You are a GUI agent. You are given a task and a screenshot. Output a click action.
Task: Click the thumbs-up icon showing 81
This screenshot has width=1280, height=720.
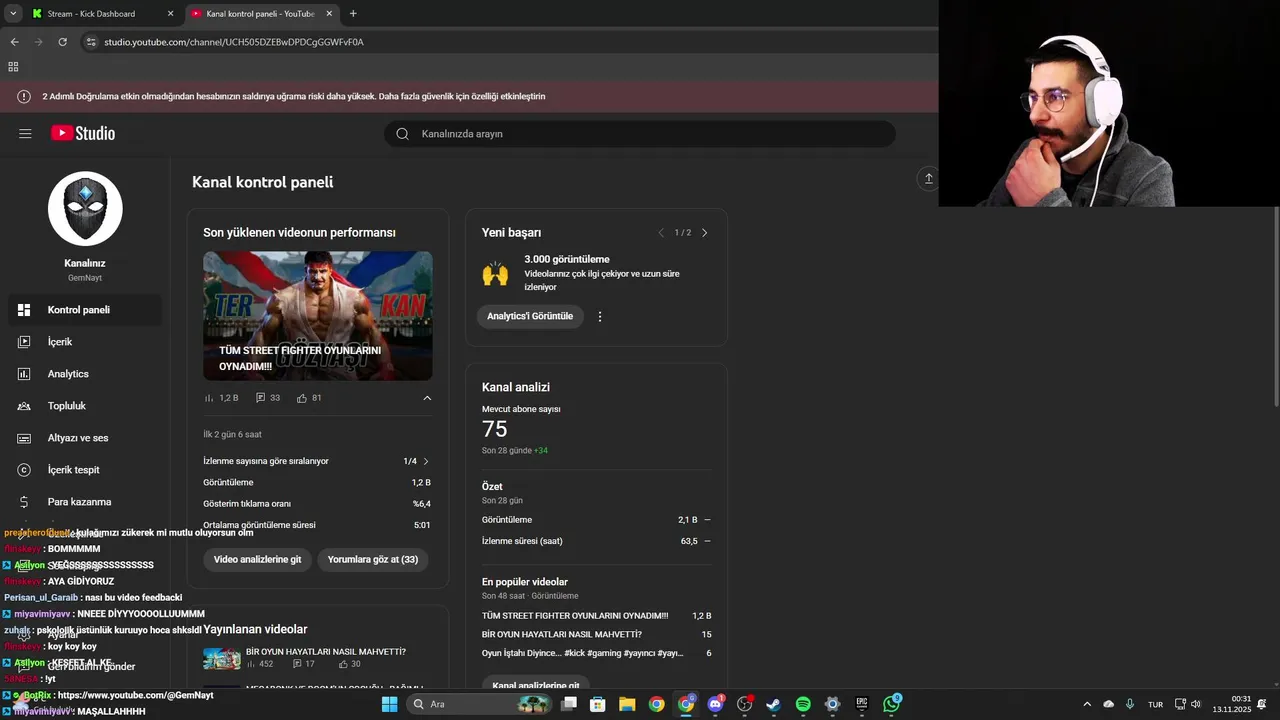(x=302, y=398)
